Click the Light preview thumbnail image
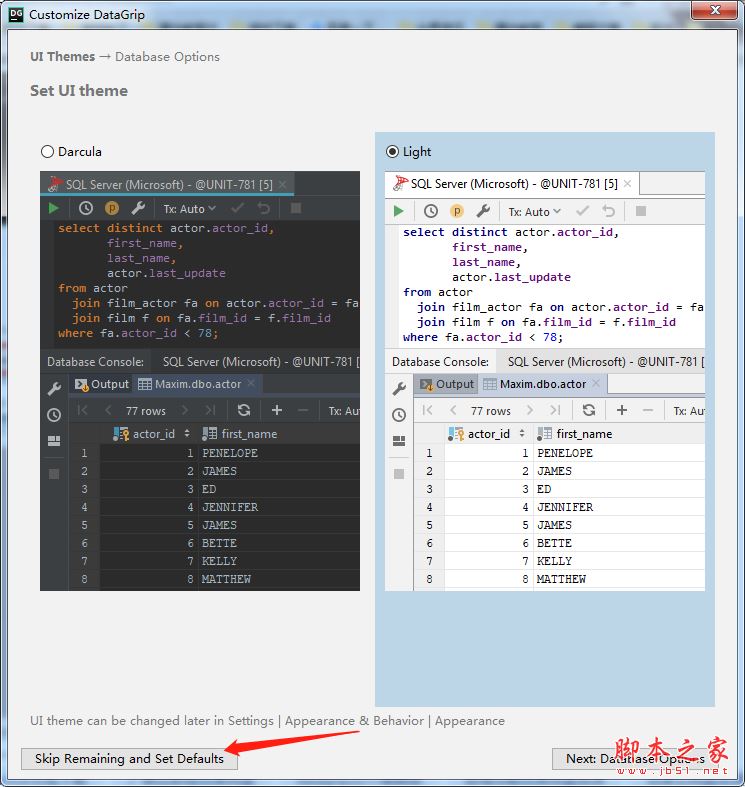This screenshot has width=745, height=787. (x=545, y=381)
